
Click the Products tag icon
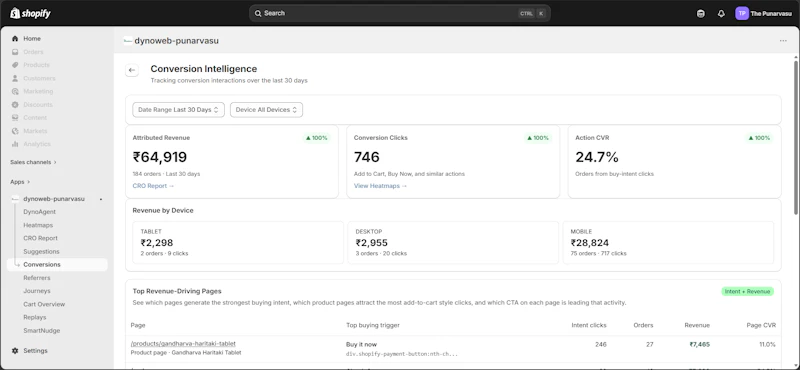tap(15, 65)
